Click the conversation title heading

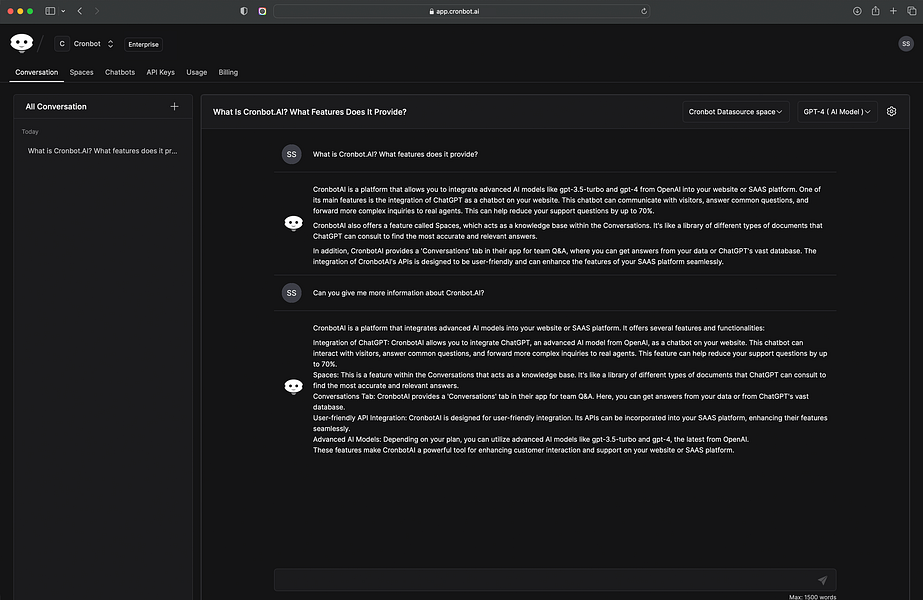(x=310, y=112)
